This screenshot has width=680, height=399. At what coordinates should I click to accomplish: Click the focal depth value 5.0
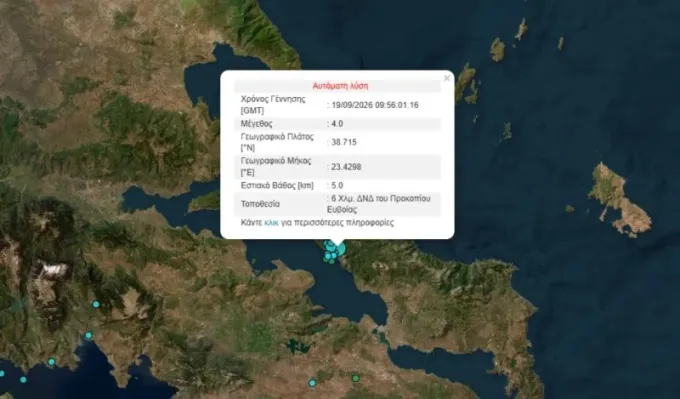point(337,186)
